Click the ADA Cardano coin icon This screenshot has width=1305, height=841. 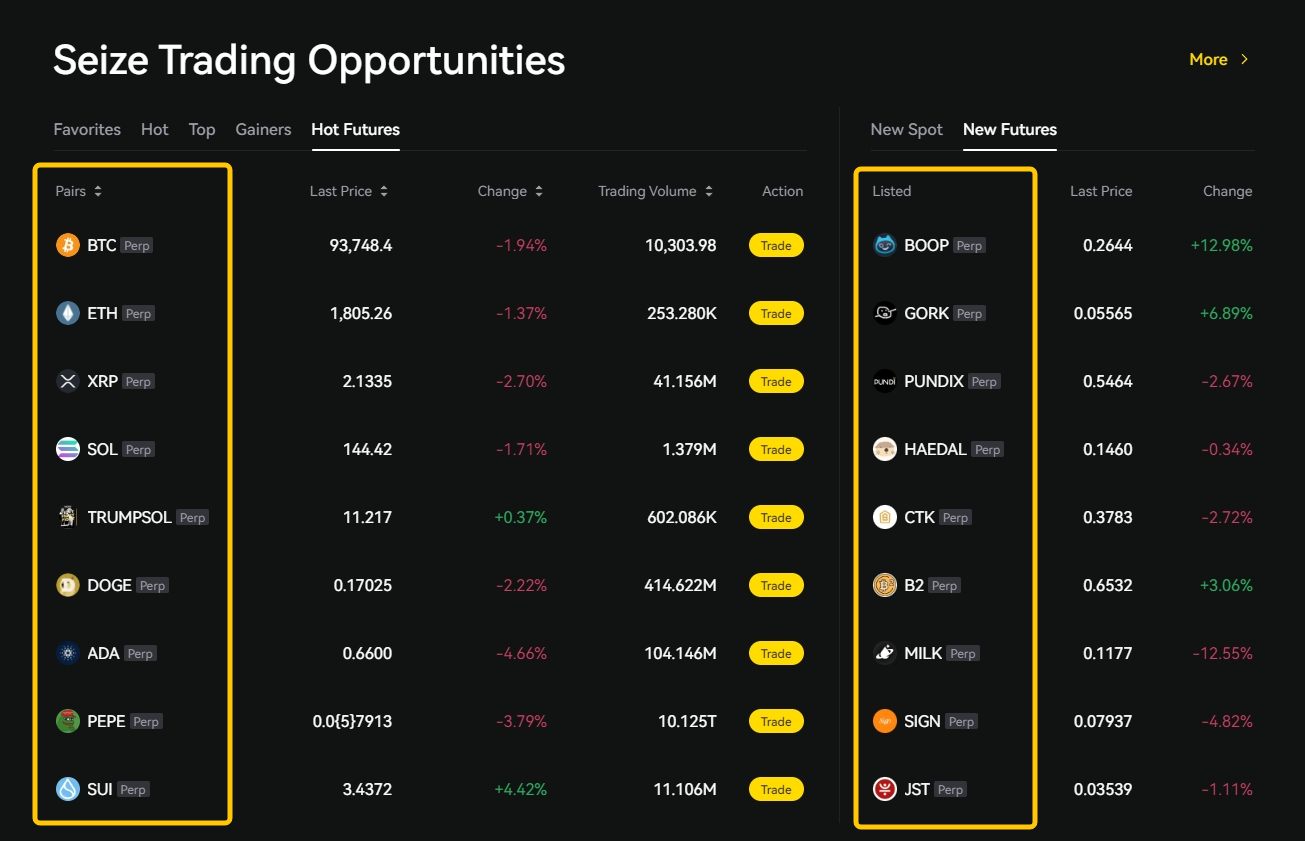pos(68,653)
